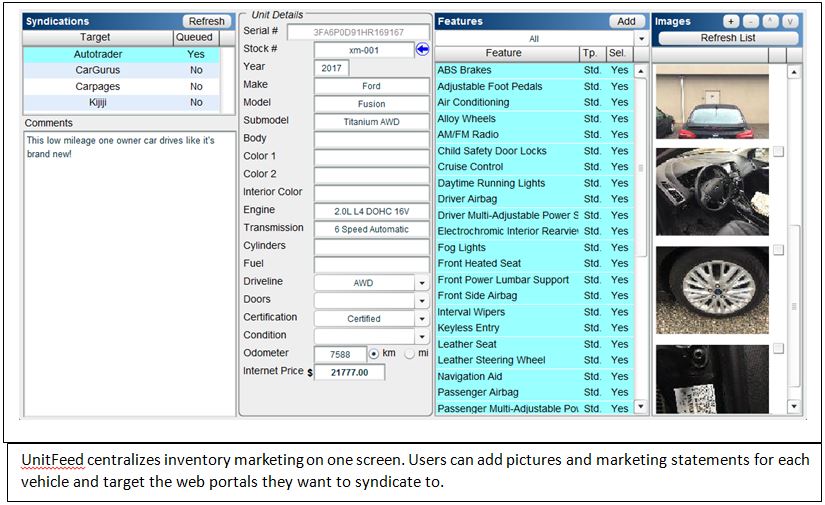Click the Refresh List button

tap(728, 38)
